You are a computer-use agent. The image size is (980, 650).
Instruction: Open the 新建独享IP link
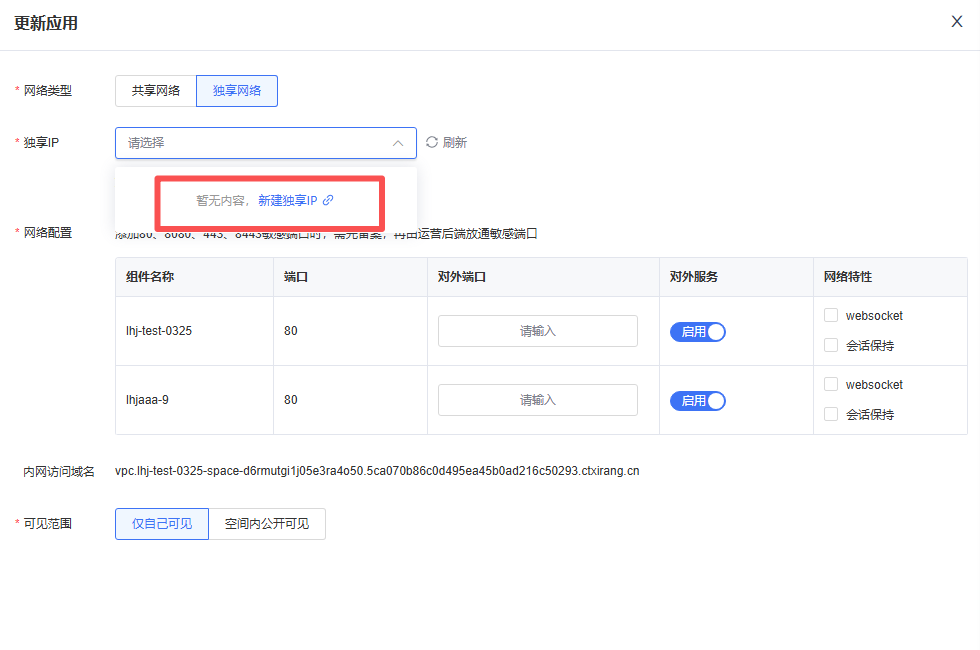287,201
